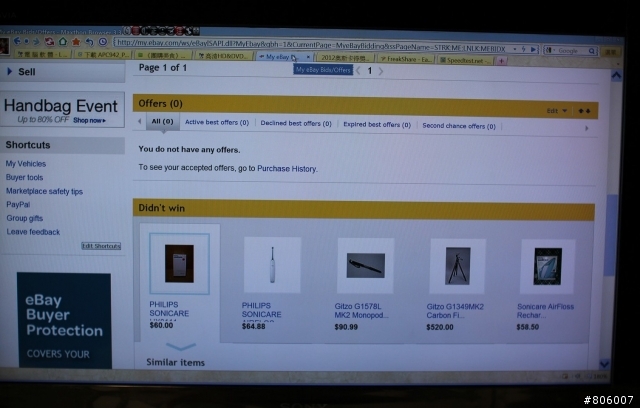This screenshot has width=640, height=408.
Task: Open the $60.00 PHILIPS SONICARE thumbnail
Action: point(179,264)
